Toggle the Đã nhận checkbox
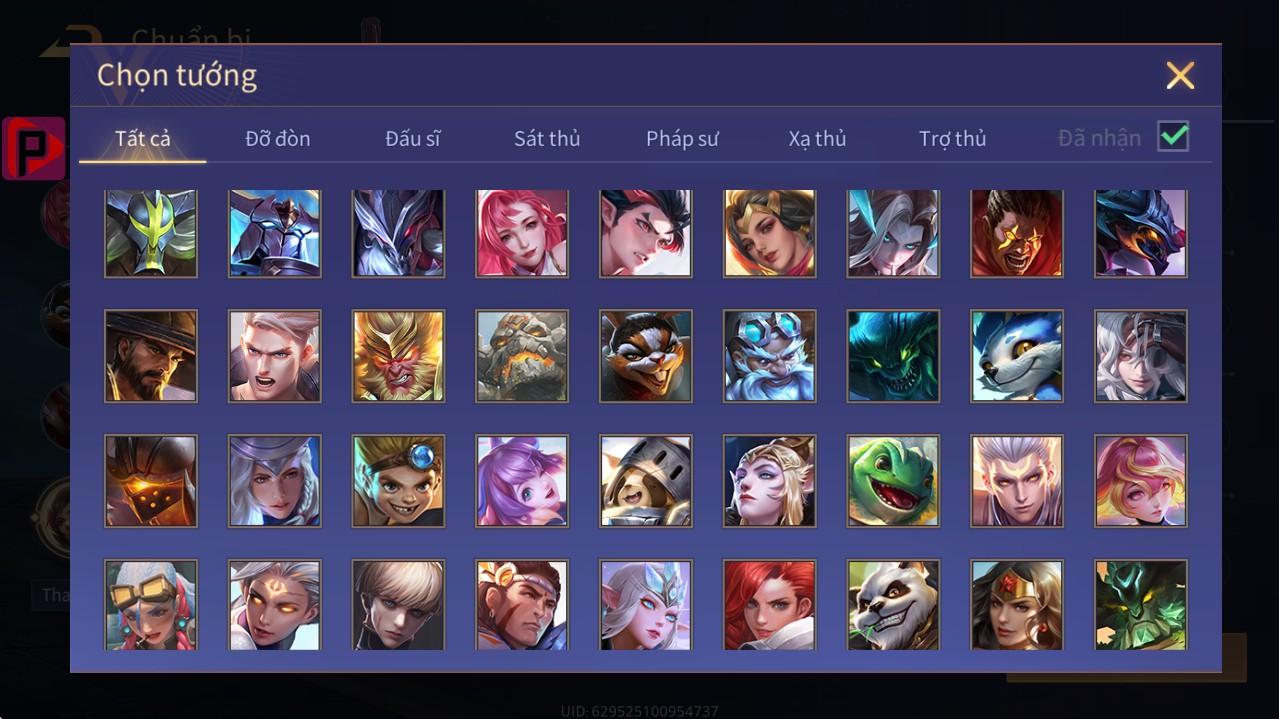The width and height of the screenshot is (1279, 719). coord(1173,136)
